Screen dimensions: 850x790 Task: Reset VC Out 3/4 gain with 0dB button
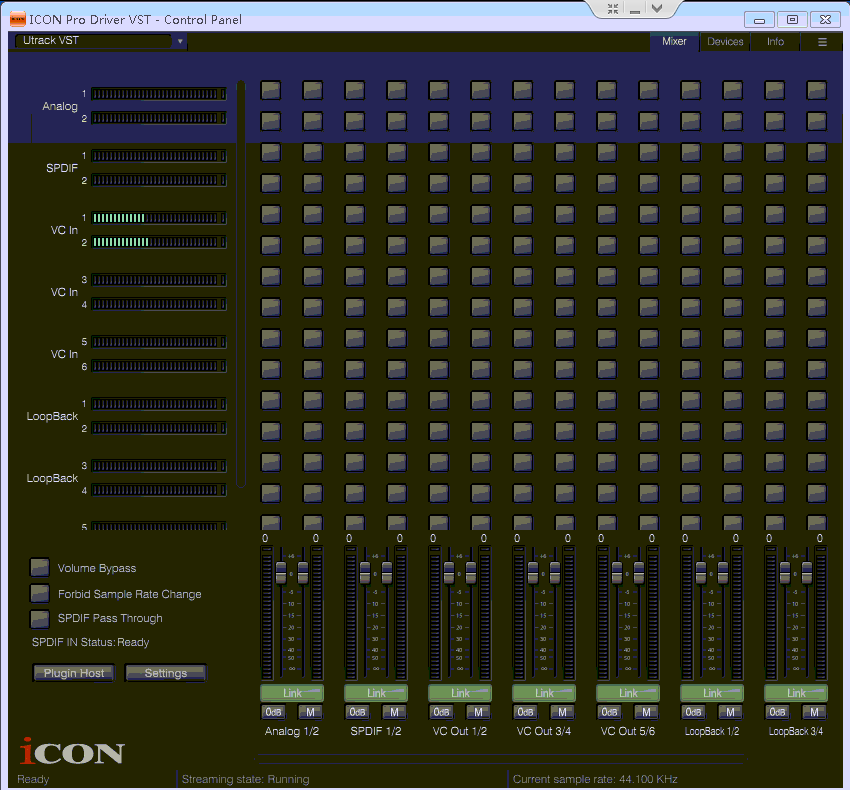tap(525, 712)
